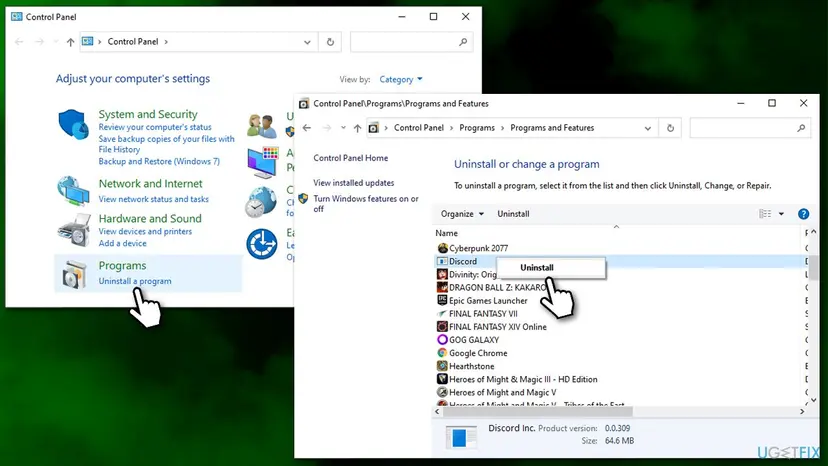The height and width of the screenshot is (466, 828).
Task: Go up one level in Programs window
Action: click(357, 128)
